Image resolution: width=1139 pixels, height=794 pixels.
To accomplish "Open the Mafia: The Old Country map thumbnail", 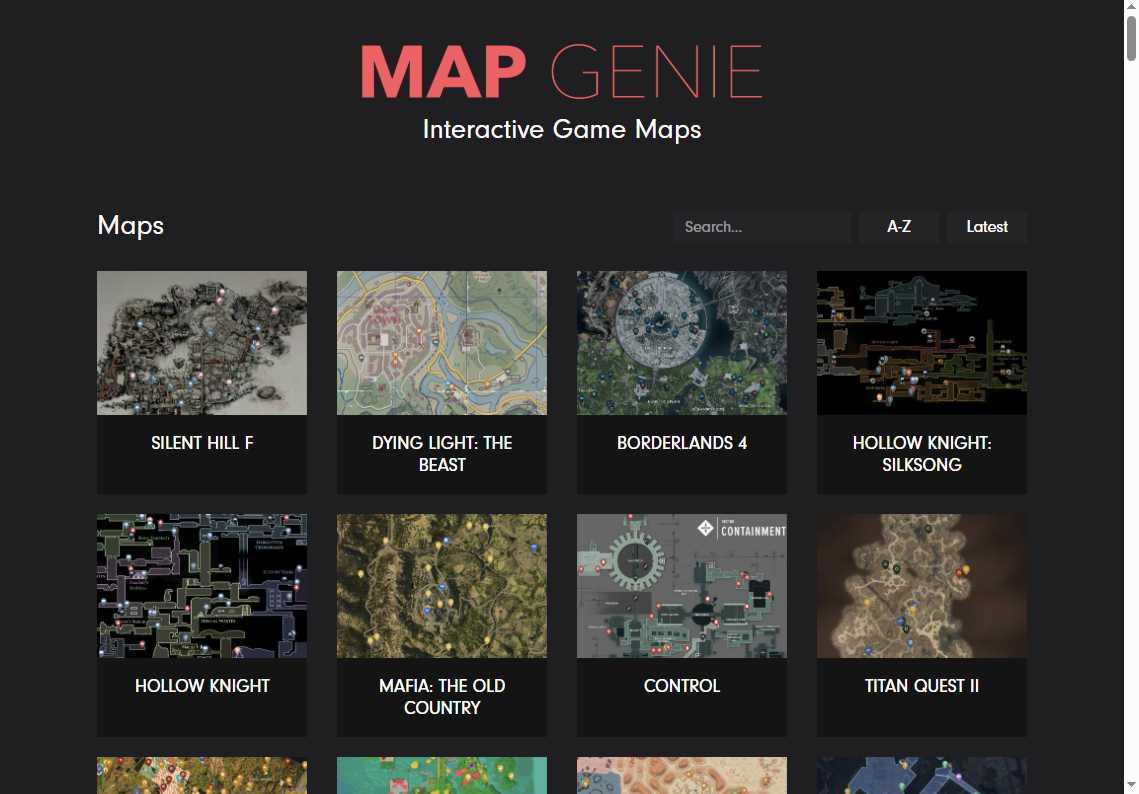I will (441, 585).
